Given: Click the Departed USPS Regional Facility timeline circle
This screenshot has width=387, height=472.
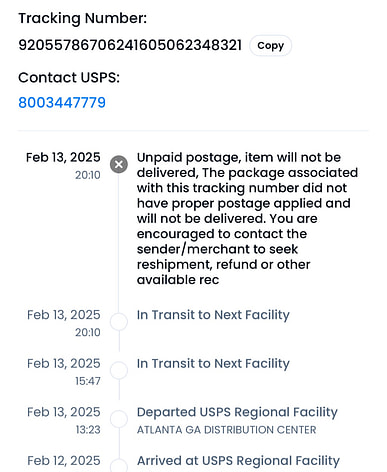Looking at the screenshot, I should (119, 419).
